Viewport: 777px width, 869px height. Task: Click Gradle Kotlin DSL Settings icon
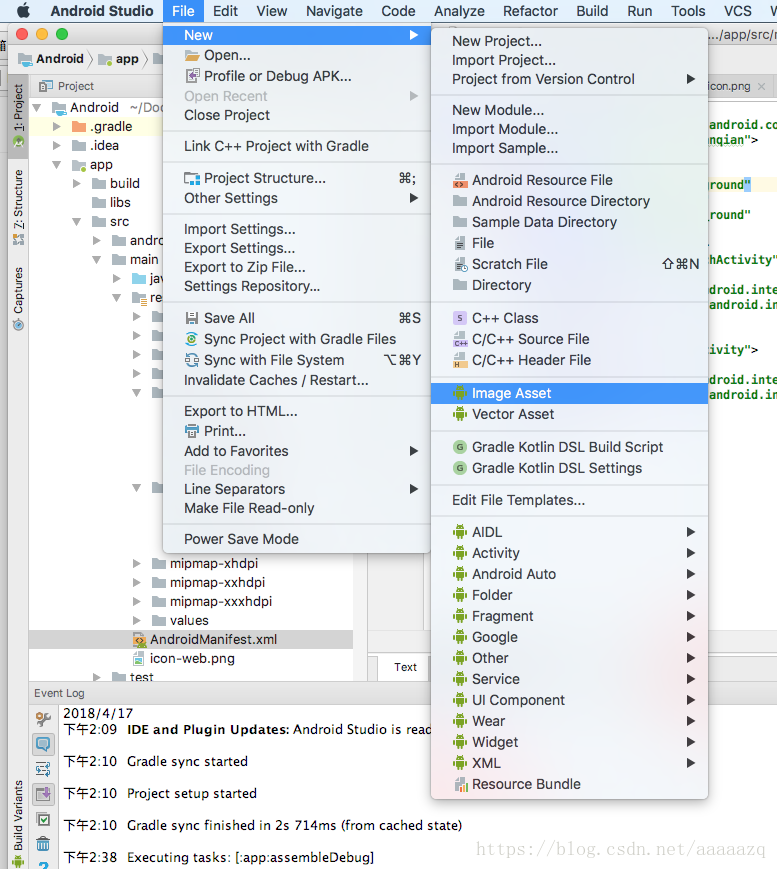pos(460,468)
